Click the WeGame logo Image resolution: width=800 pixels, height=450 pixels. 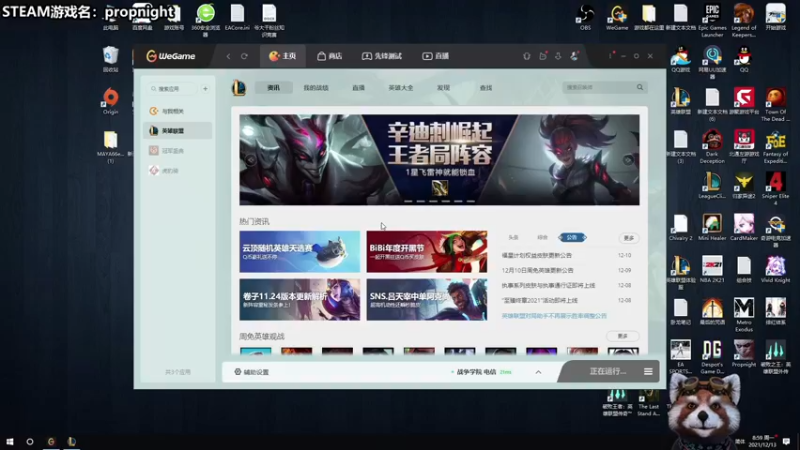tap(170, 56)
